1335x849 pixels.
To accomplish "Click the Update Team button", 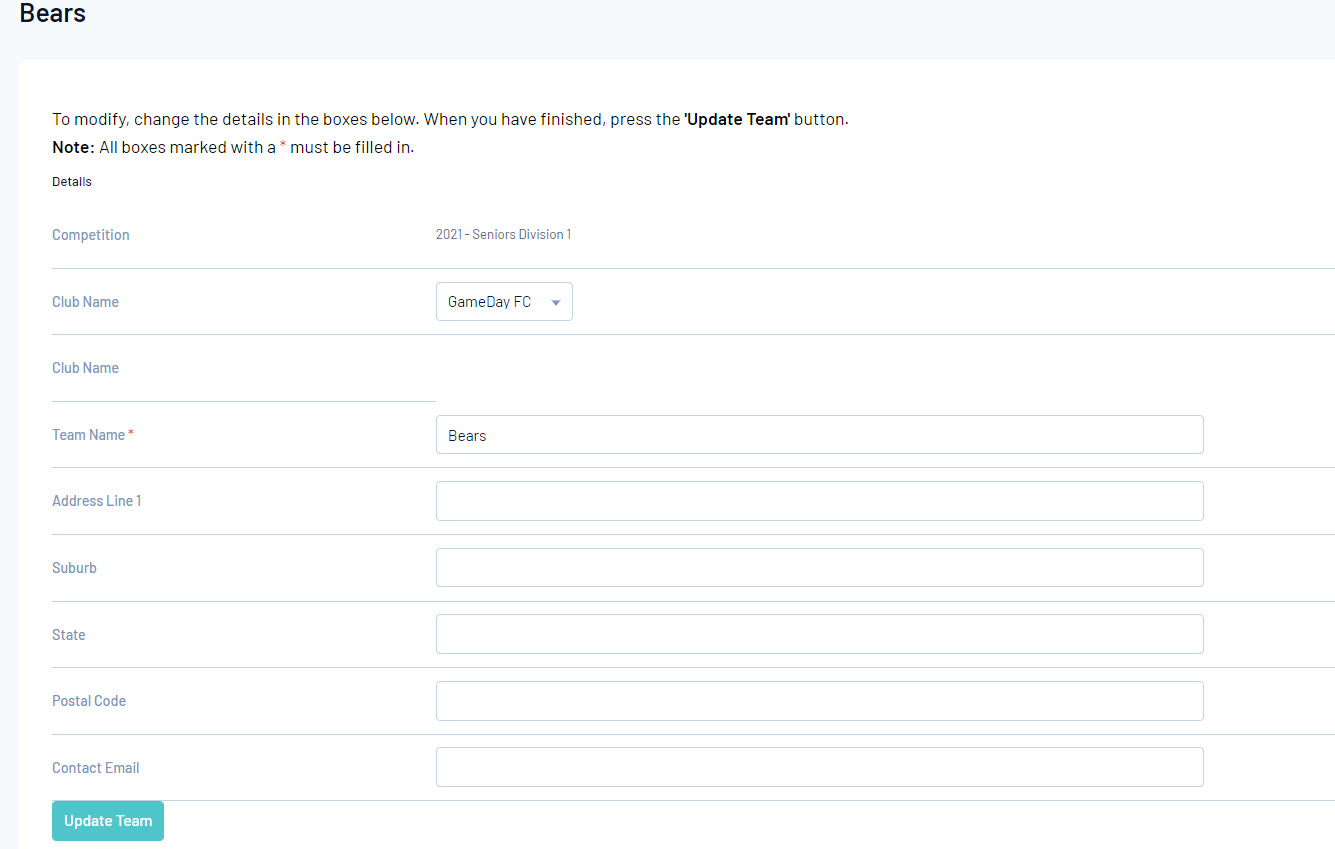I will [108, 821].
